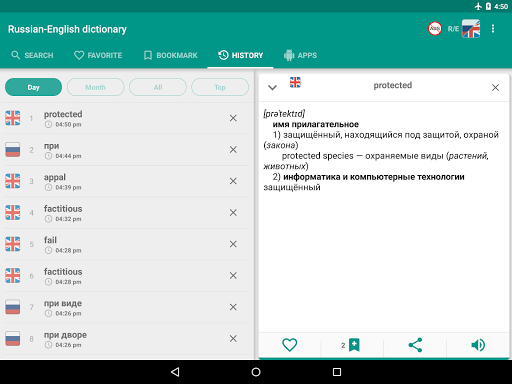Add 'protected' to favorites with the heart icon
The height and width of the screenshot is (384, 512).
point(289,345)
